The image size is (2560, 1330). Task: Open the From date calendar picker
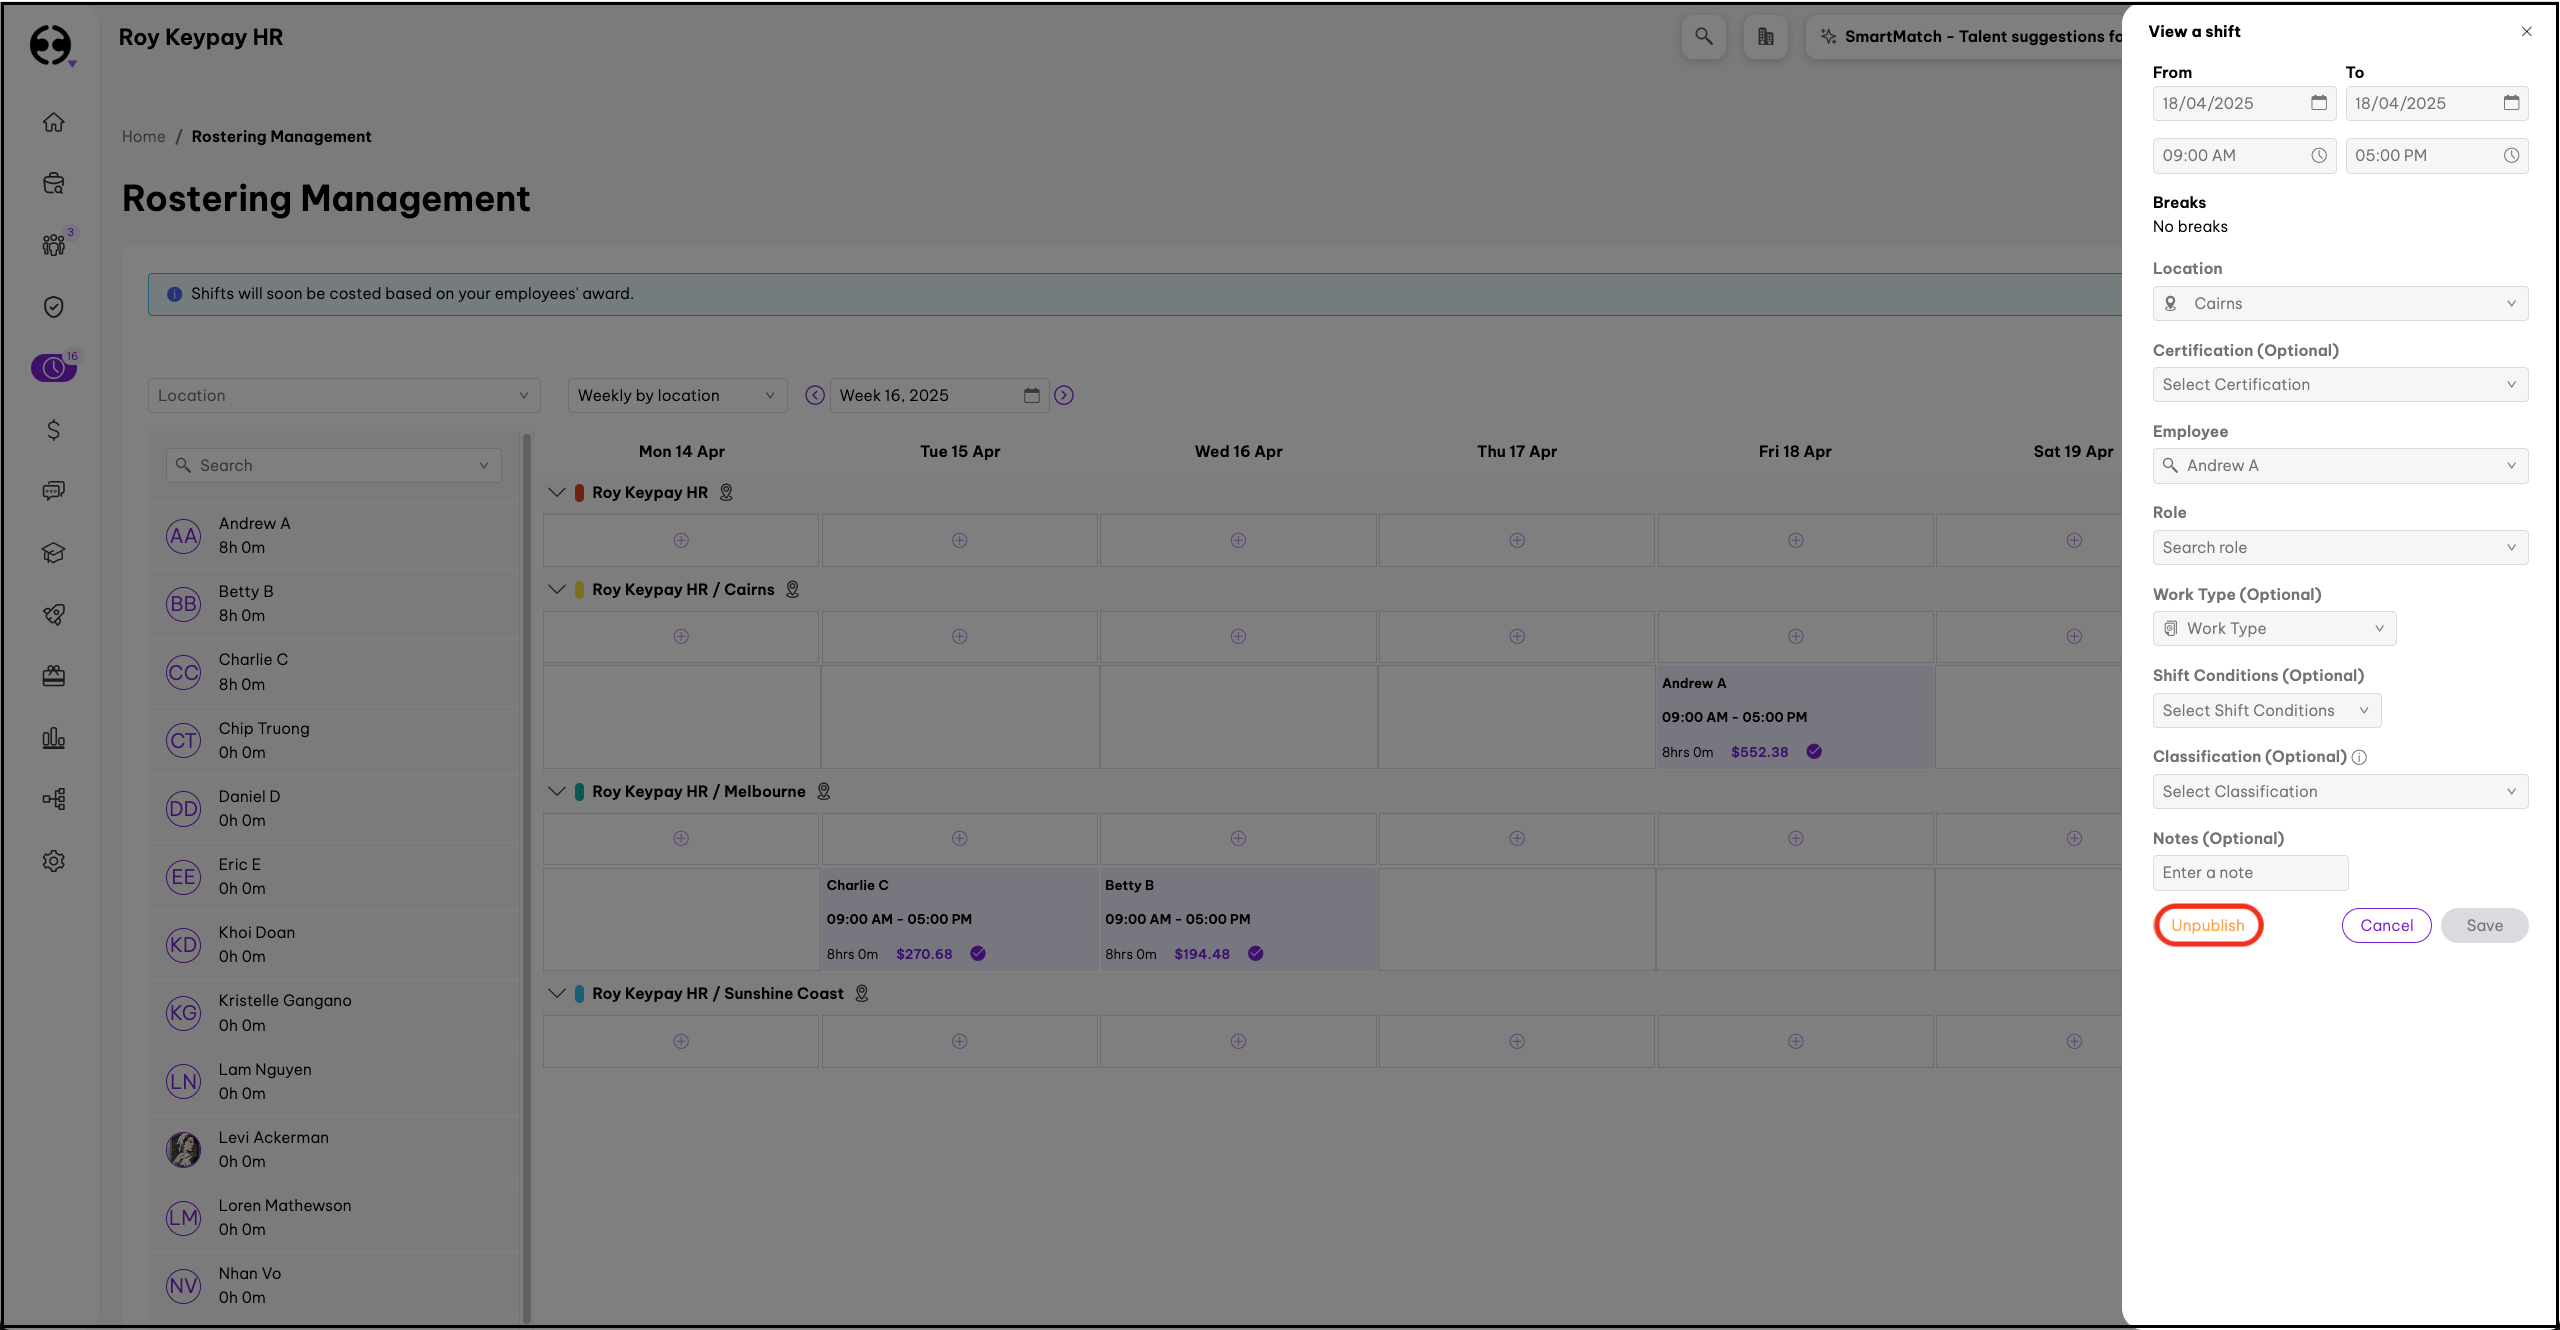click(x=2318, y=103)
